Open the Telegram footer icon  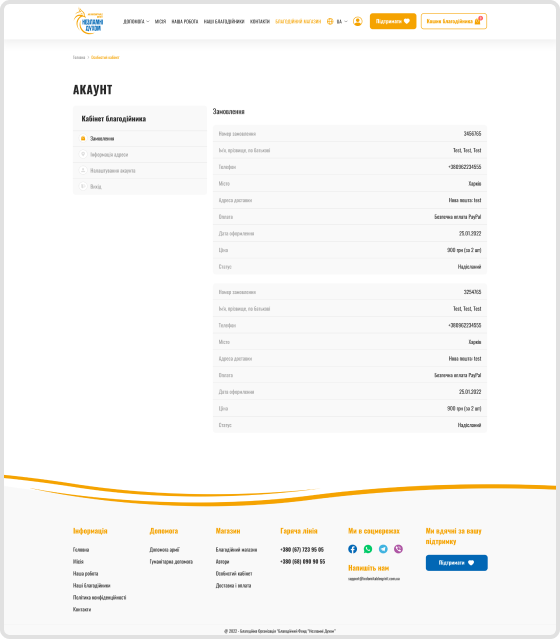[x=383, y=549]
